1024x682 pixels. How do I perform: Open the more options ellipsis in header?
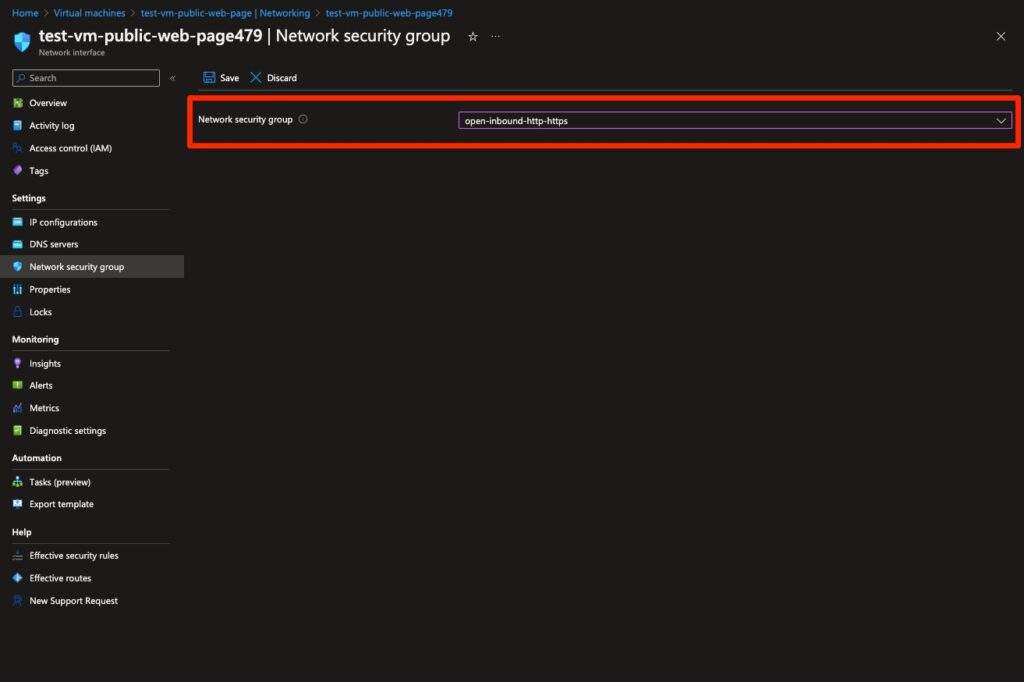pos(496,37)
